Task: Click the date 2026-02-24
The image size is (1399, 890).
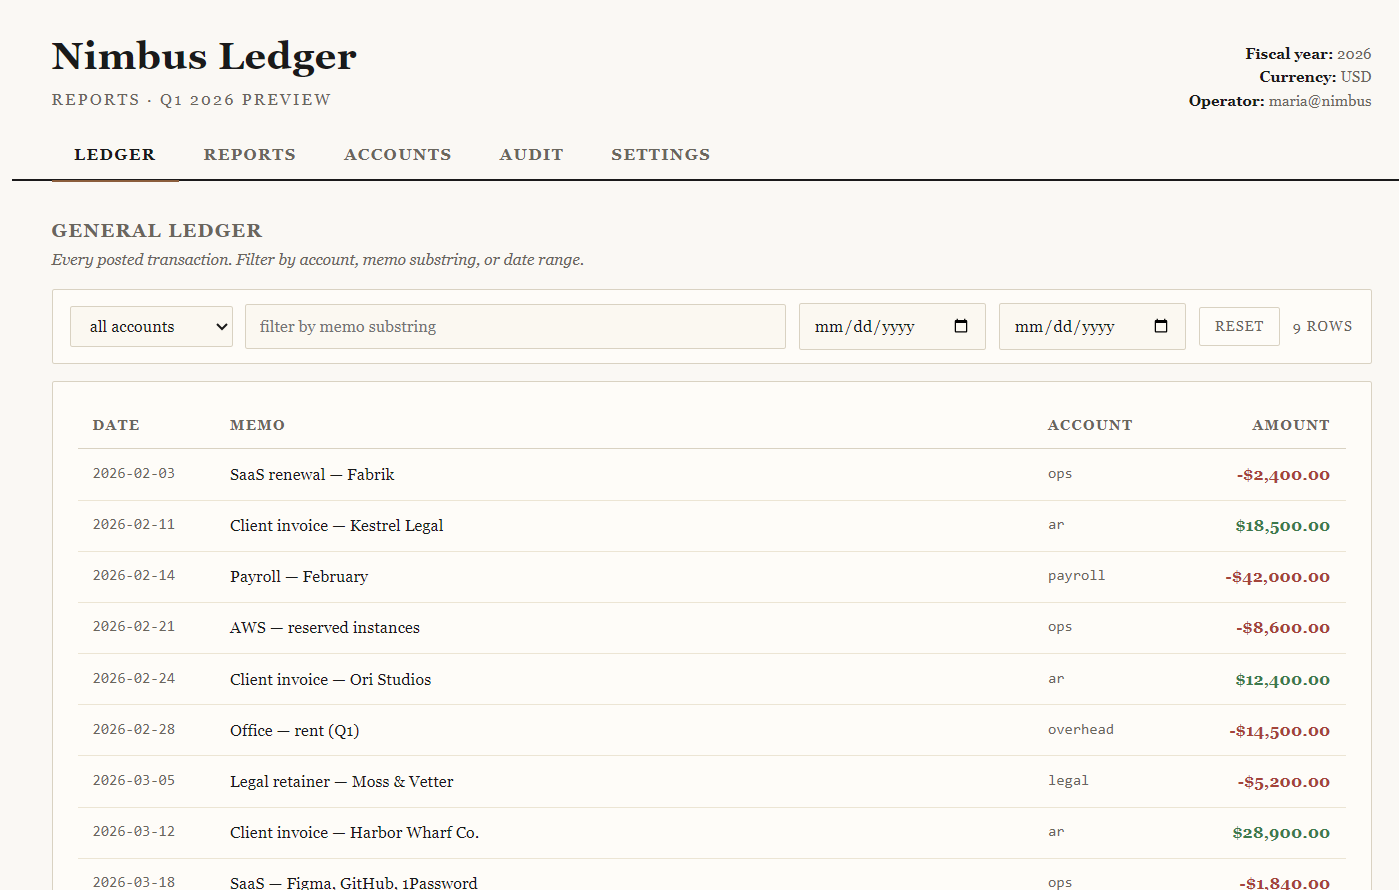Action: point(134,678)
